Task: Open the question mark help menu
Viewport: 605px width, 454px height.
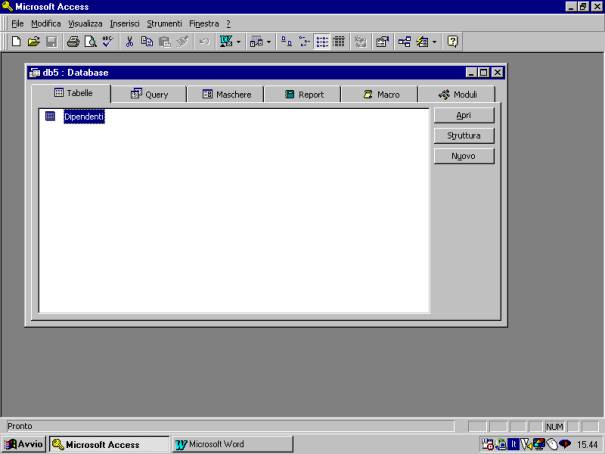Action: coord(228,24)
